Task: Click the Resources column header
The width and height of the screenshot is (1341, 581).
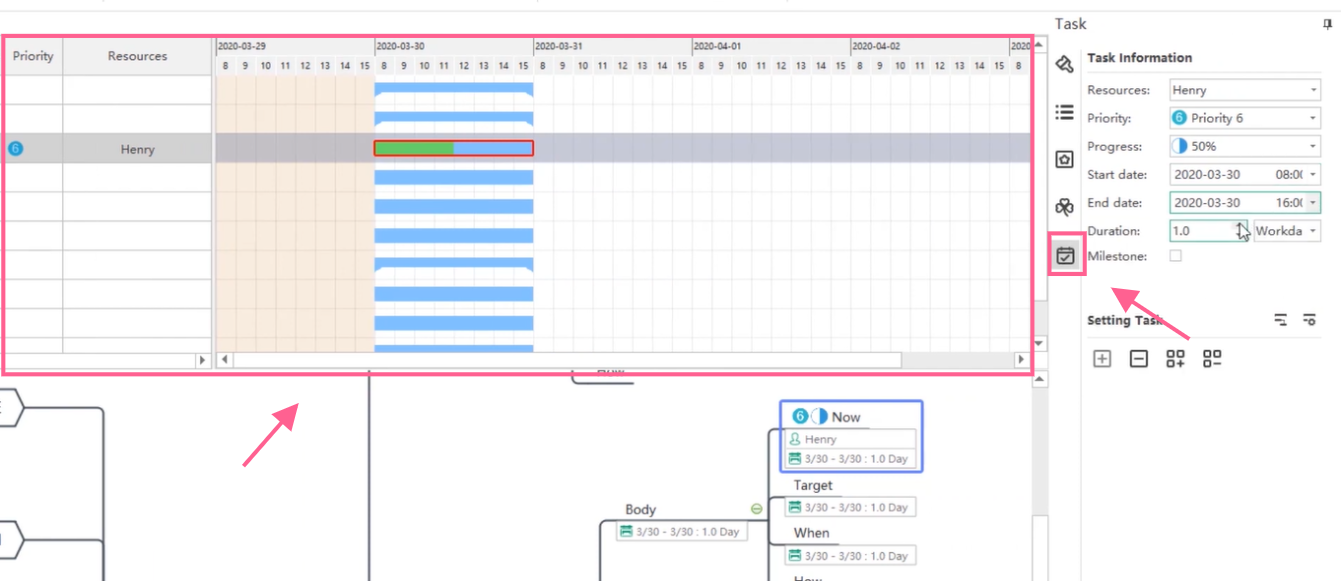Action: click(x=138, y=56)
